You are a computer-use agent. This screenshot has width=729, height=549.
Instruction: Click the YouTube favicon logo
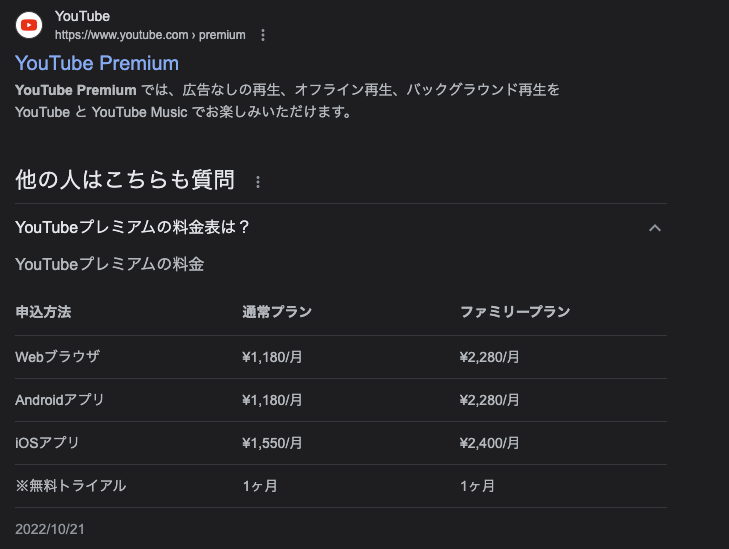(29, 25)
